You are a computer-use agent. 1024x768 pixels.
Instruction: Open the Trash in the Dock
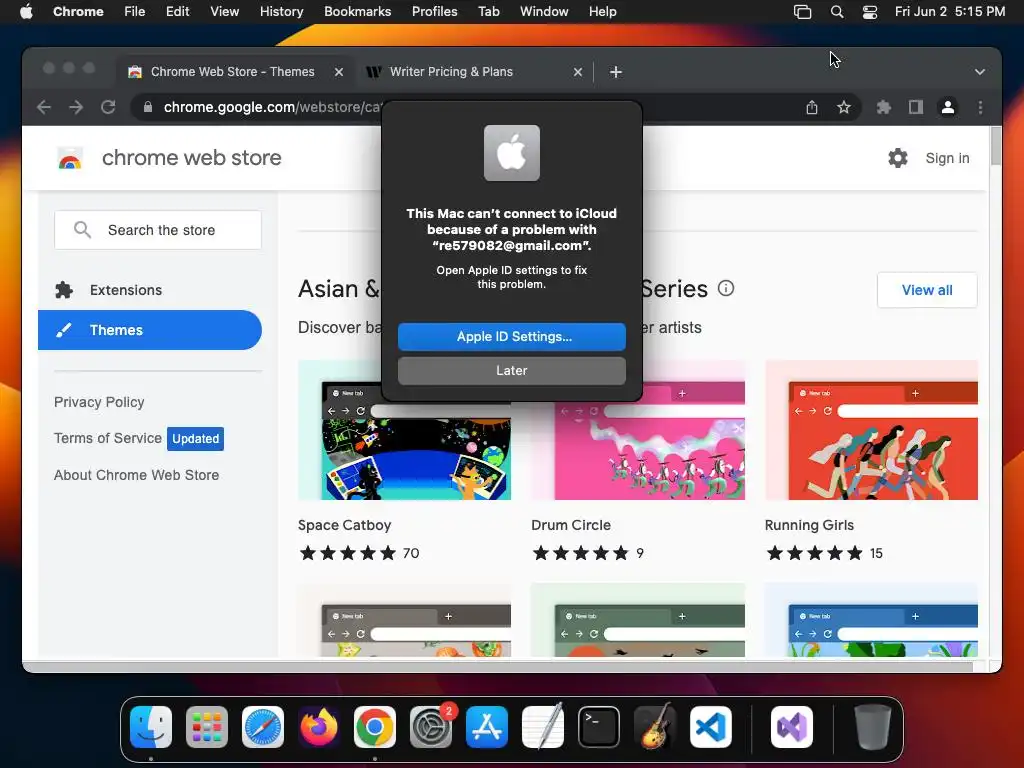[872, 727]
